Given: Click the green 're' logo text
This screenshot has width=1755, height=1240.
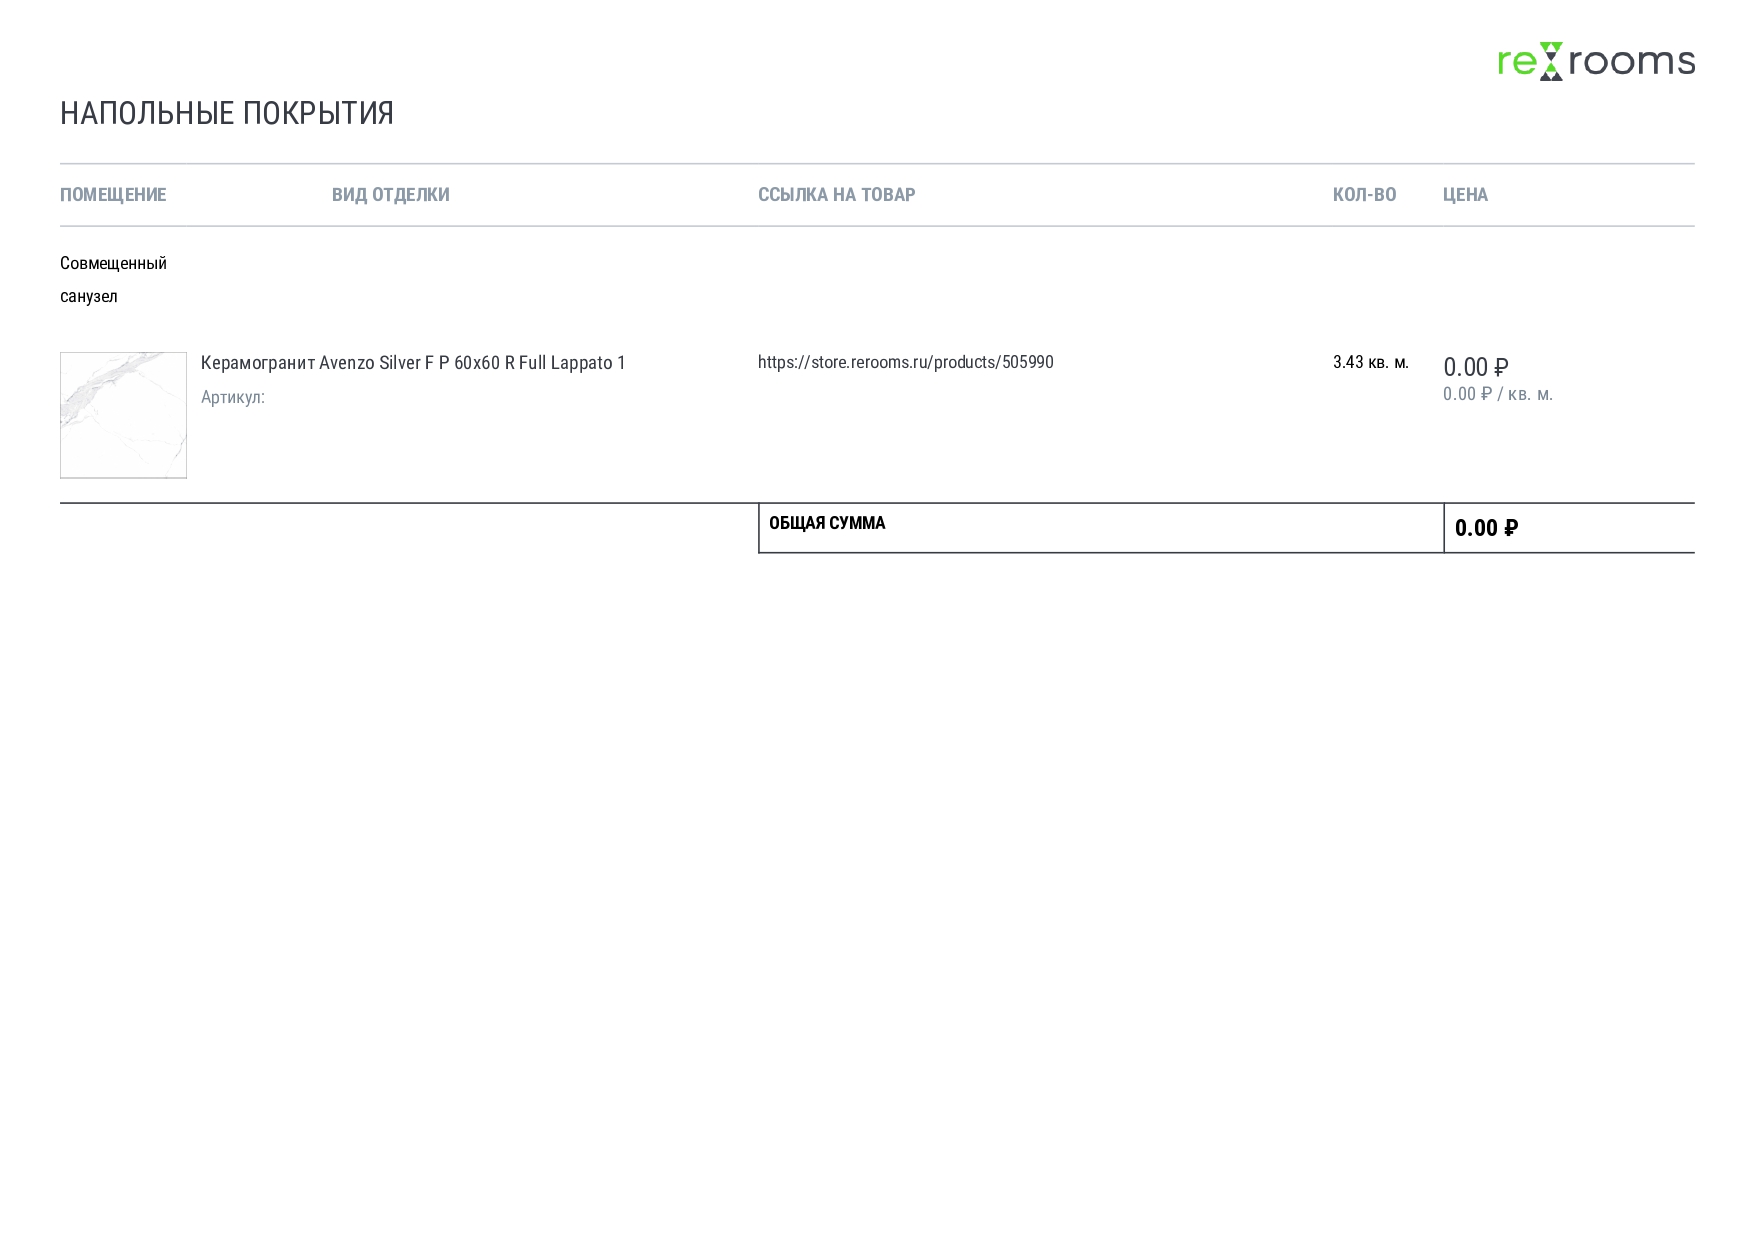Looking at the screenshot, I should coord(1517,63).
